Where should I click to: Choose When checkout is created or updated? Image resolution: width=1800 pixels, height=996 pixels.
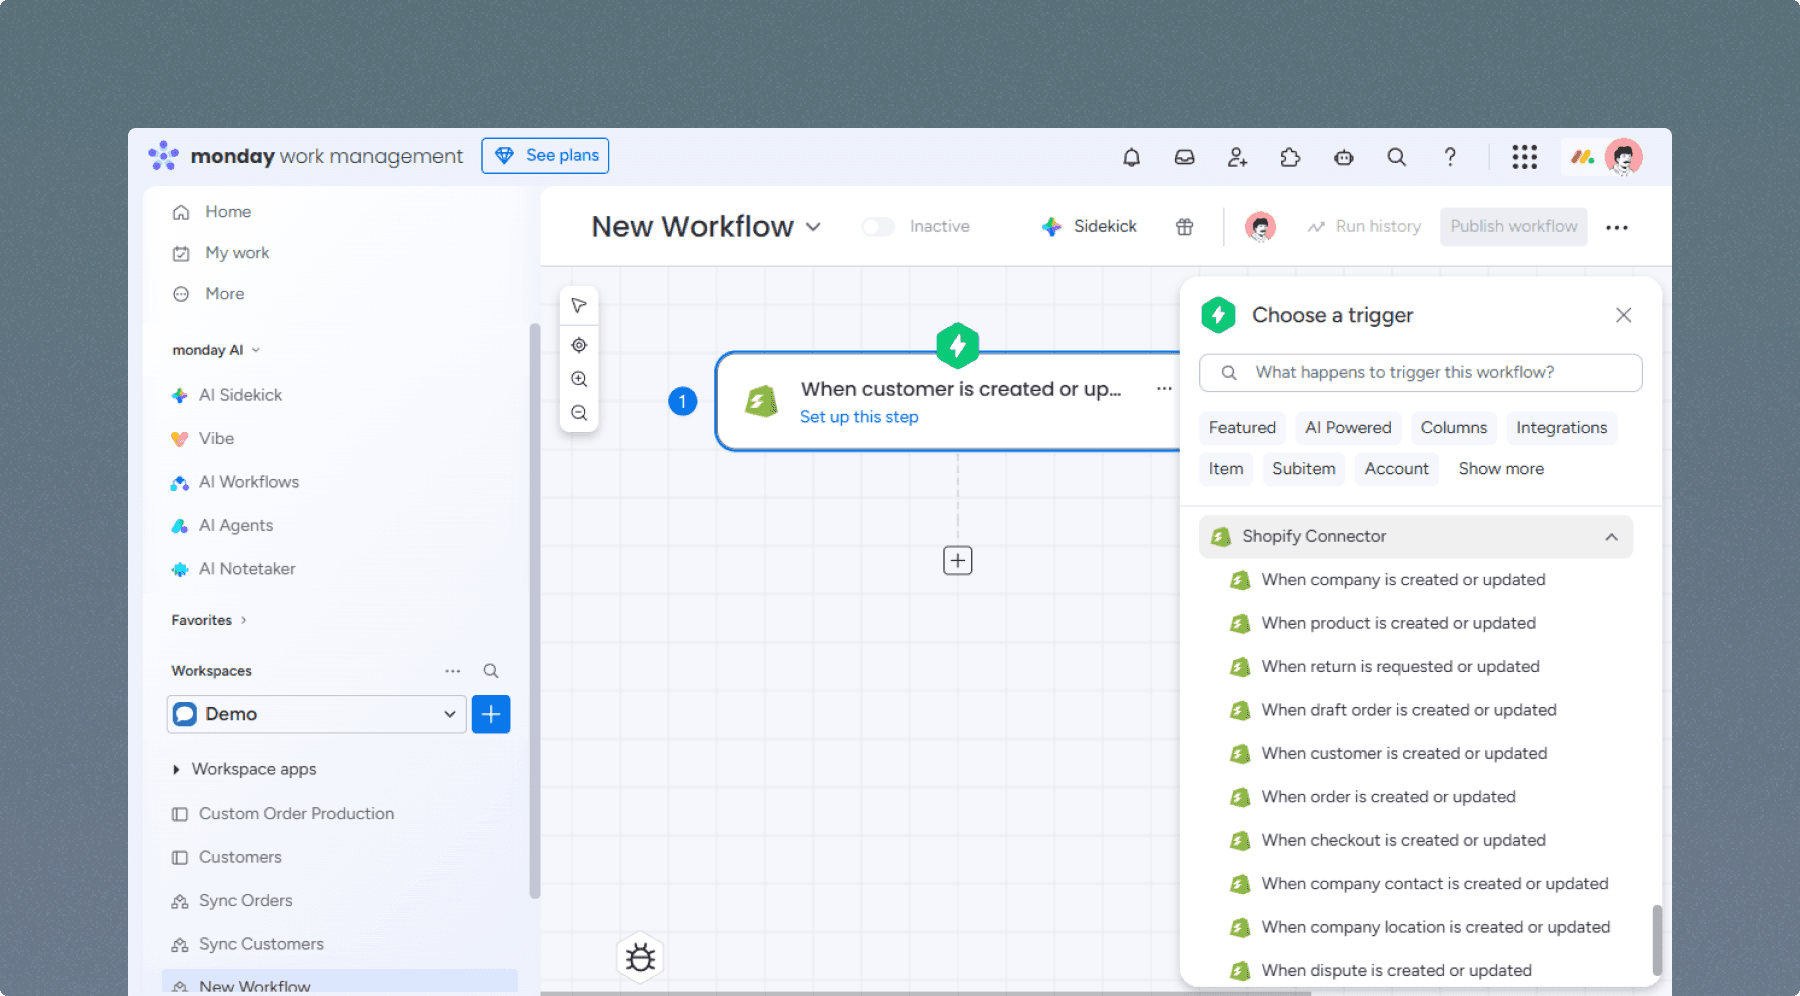tap(1403, 841)
